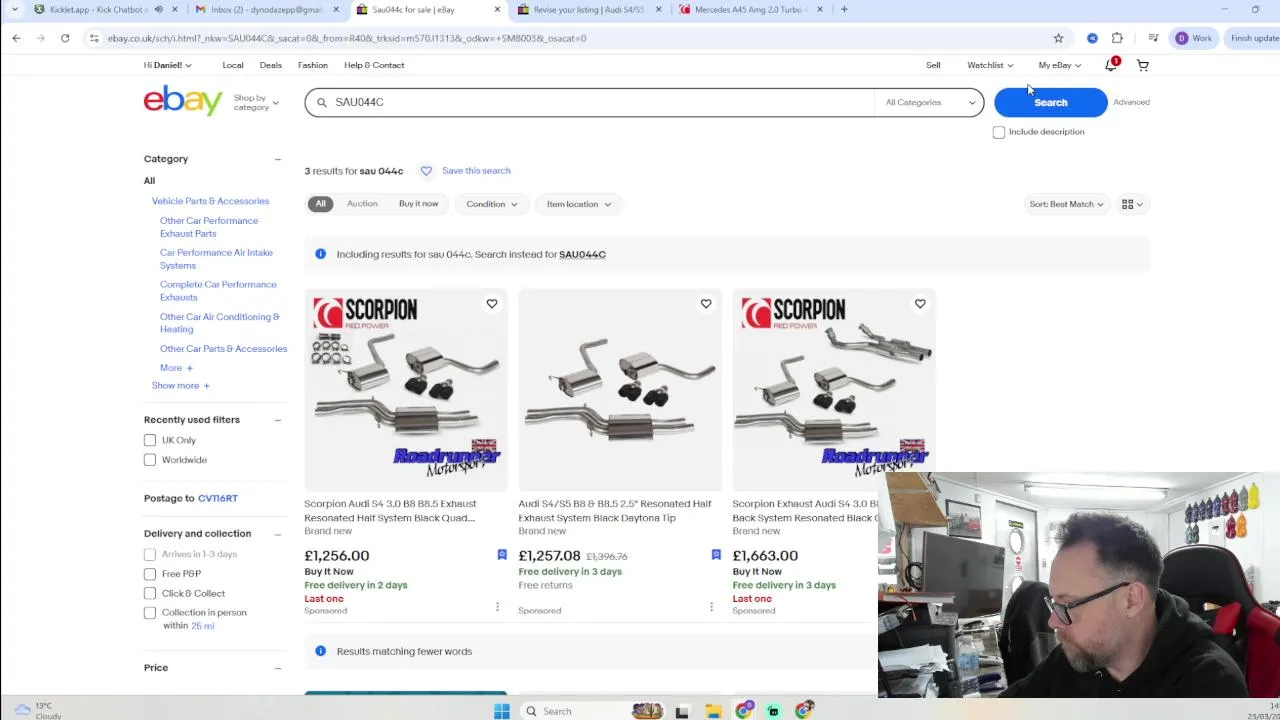The height and width of the screenshot is (720, 1280).
Task: Add Audi S4/S5 Daytona Tip listing to watchlist
Action: [x=706, y=304]
